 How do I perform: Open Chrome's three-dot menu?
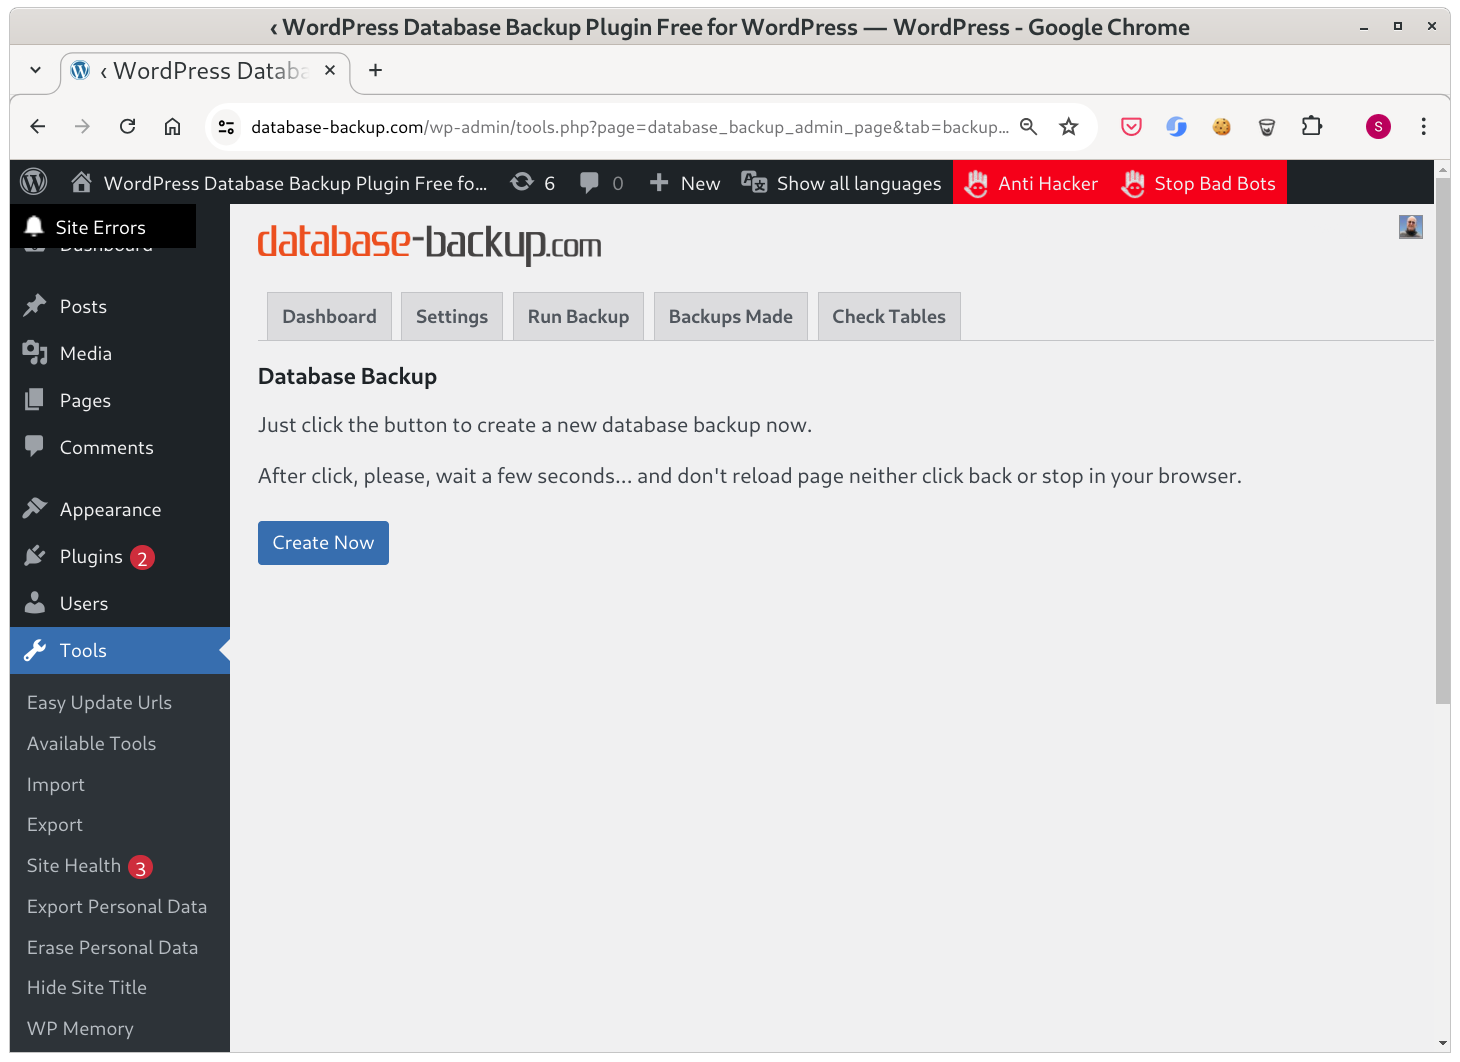(1424, 126)
